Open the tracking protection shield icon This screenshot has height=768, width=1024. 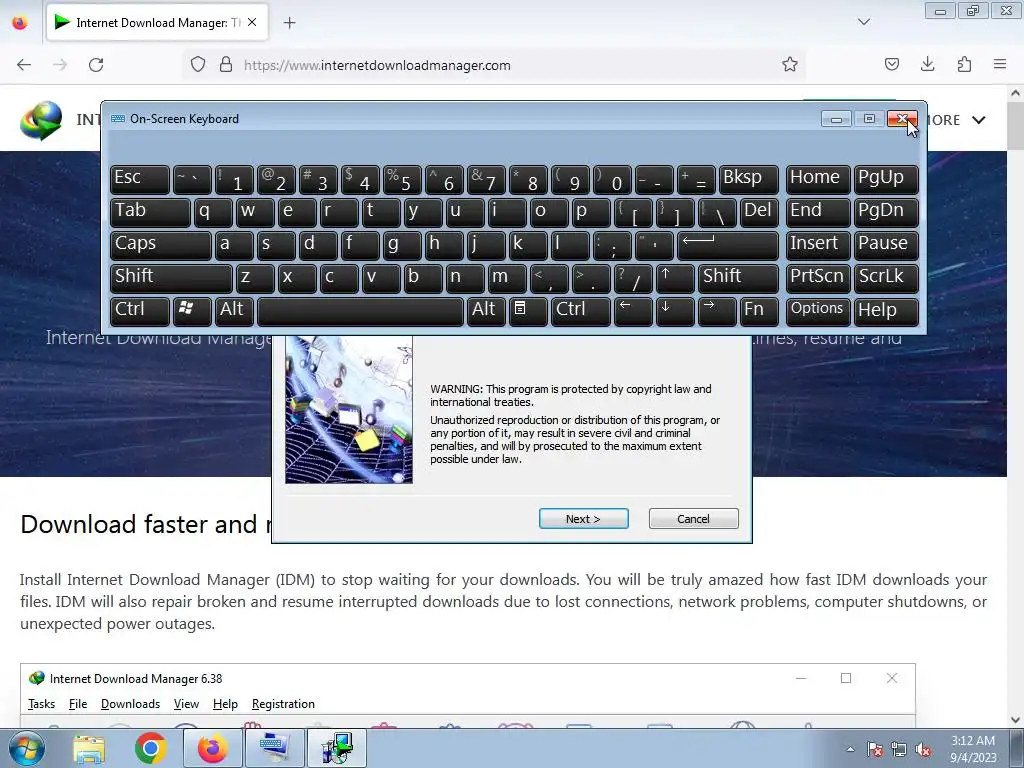(x=198, y=65)
